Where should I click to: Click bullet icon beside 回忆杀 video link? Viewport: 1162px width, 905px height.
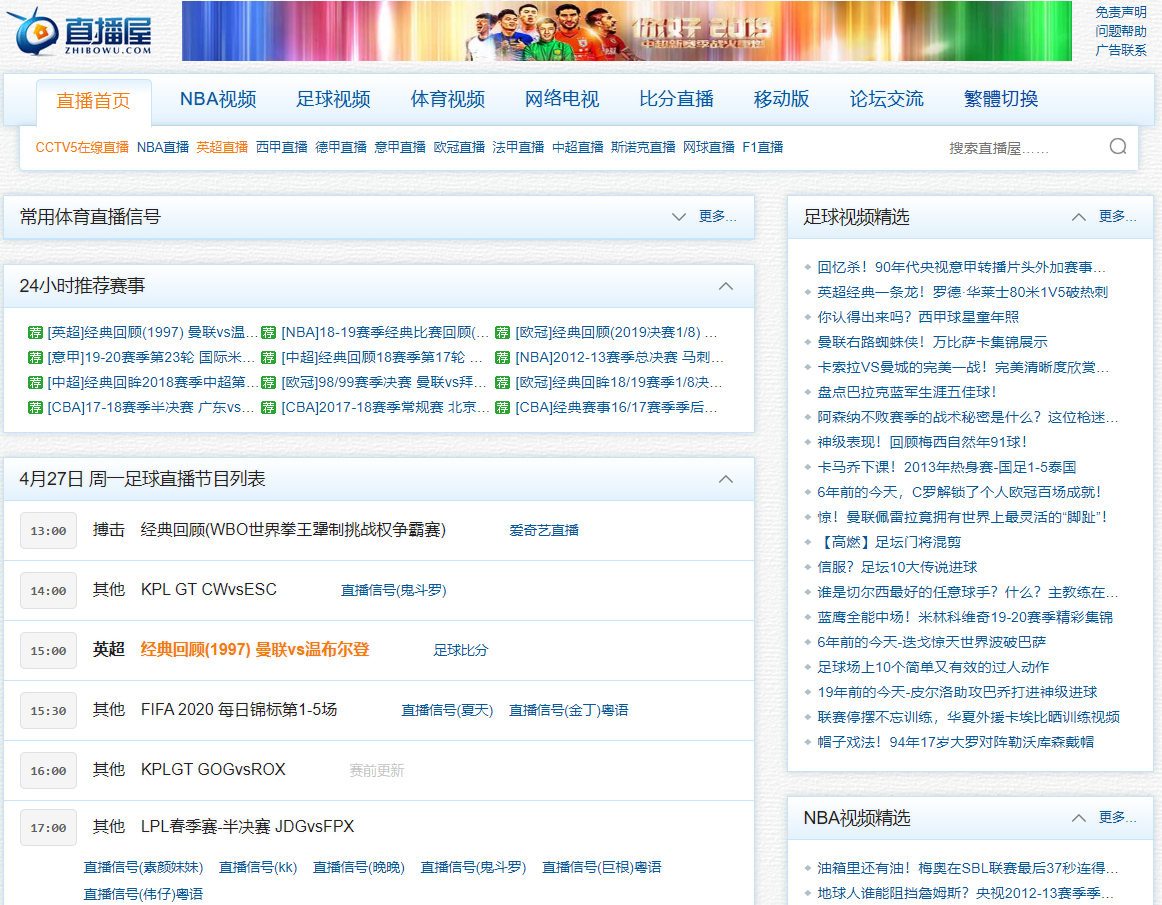click(808, 268)
